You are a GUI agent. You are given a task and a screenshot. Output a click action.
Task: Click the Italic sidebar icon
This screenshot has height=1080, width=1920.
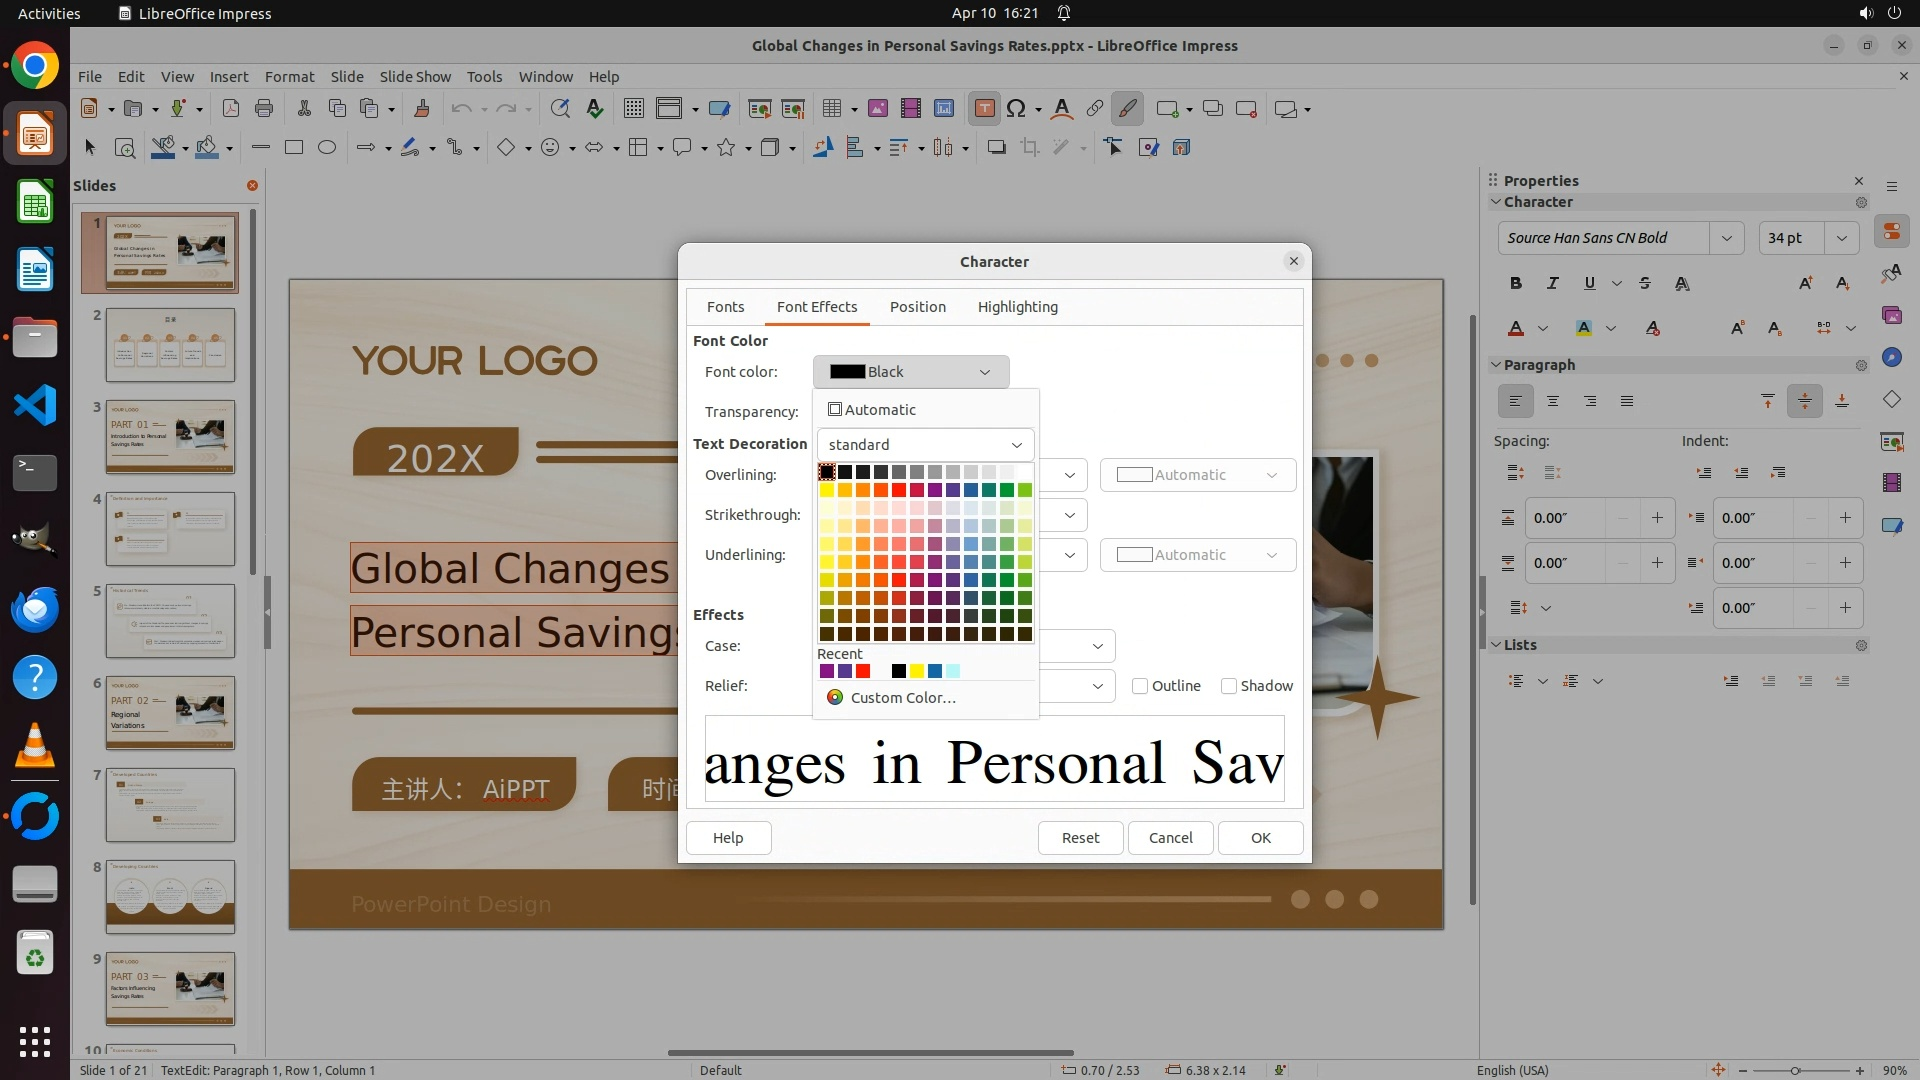point(1552,284)
